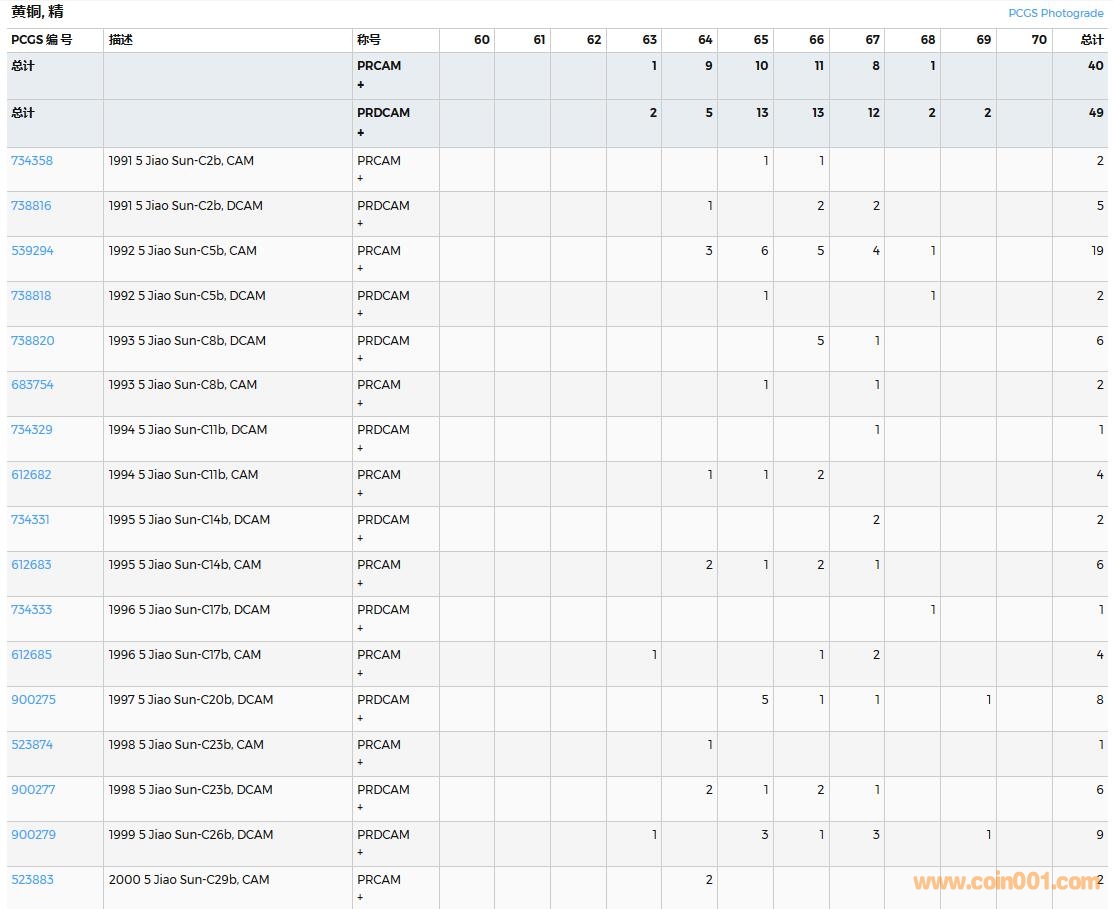Image resolution: width=1113 pixels, height=909 pixels.
Task: Open PCGS number 734333
Action: coord(32,610)
